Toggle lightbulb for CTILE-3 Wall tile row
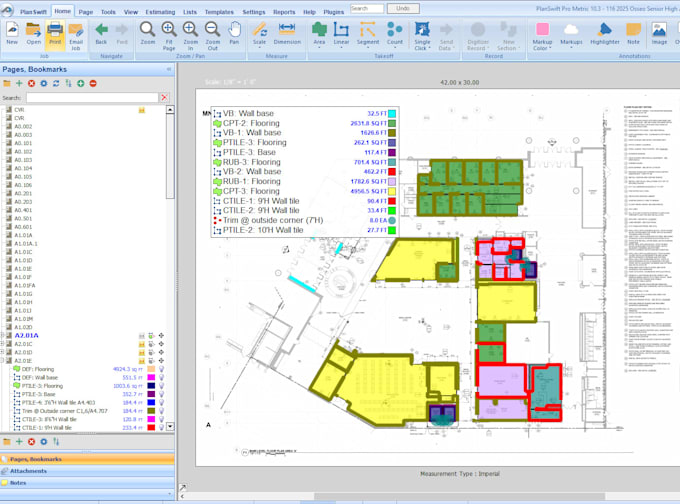This screenshot has width=680, height=504. [x=161, y=419]
